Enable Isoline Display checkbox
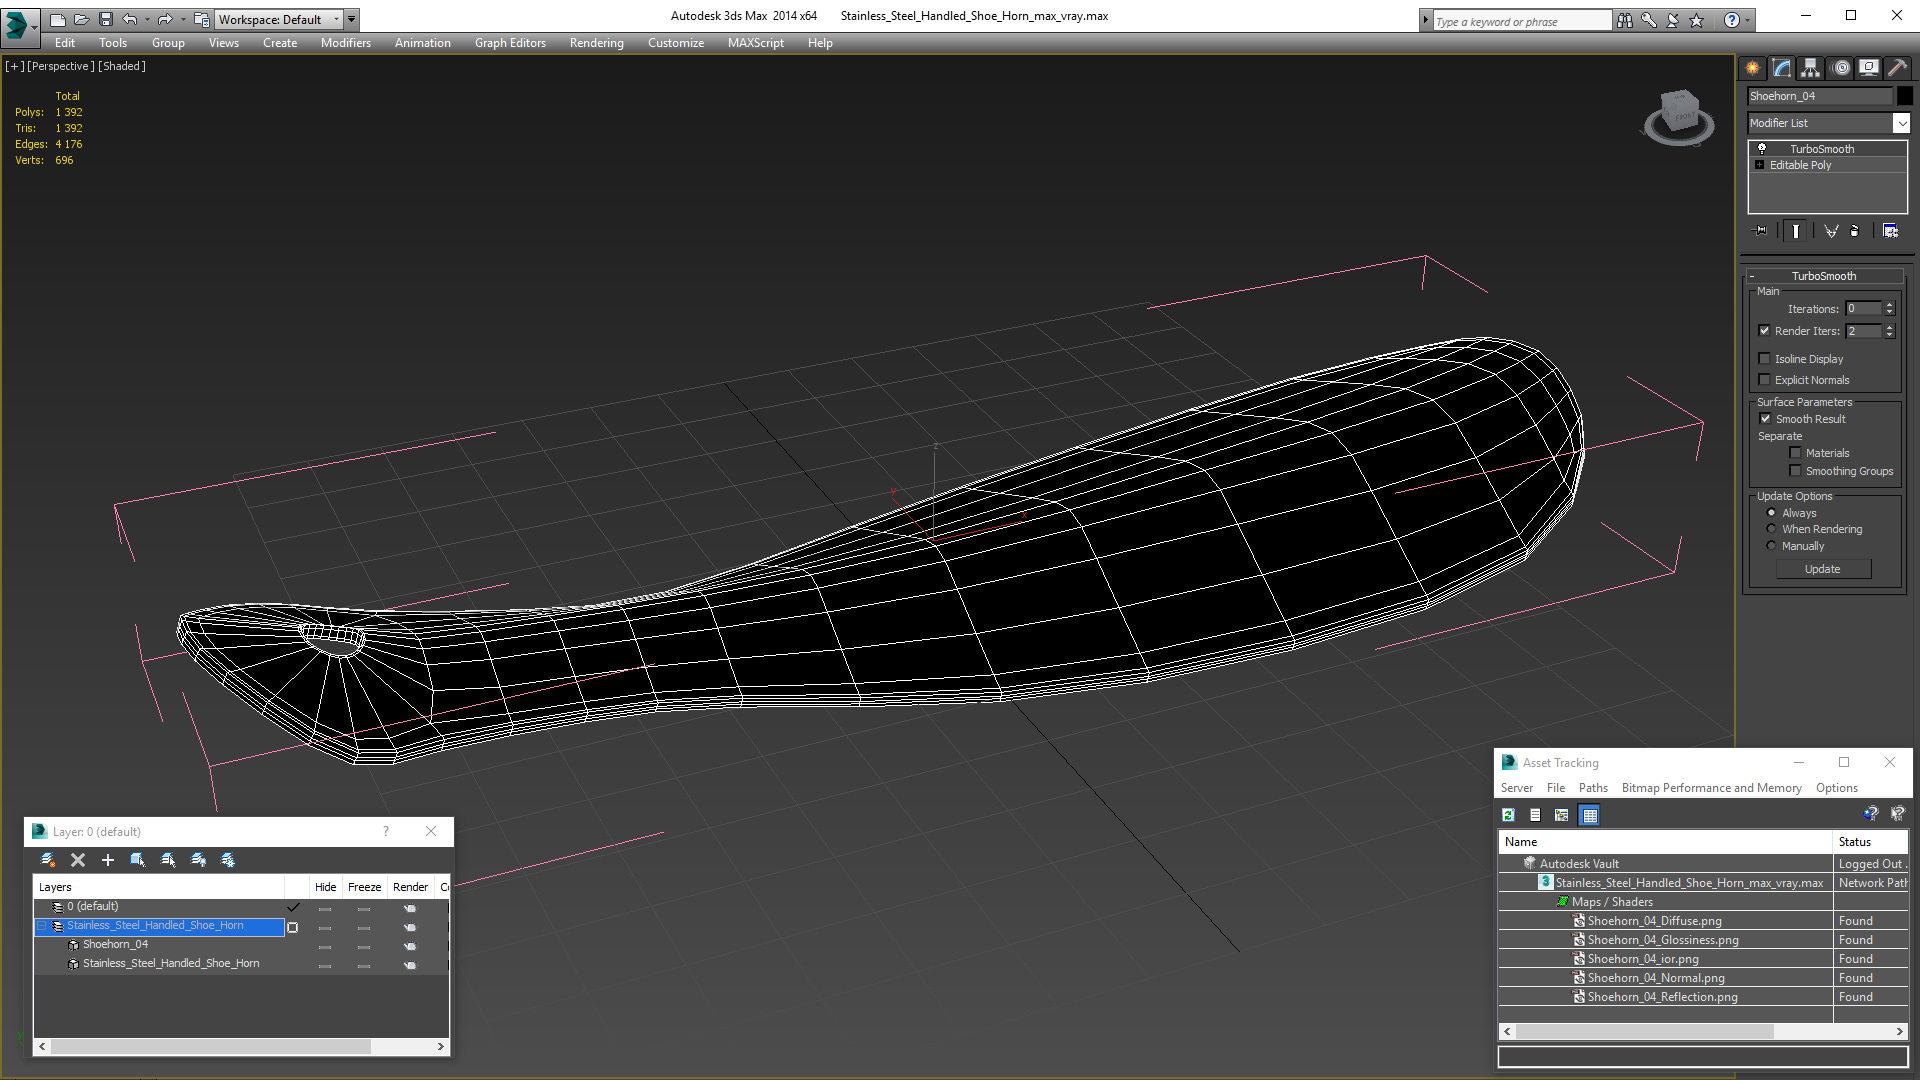Image resolution: width=1920 pixels, height=1080 pixels. coord(1764,359)
